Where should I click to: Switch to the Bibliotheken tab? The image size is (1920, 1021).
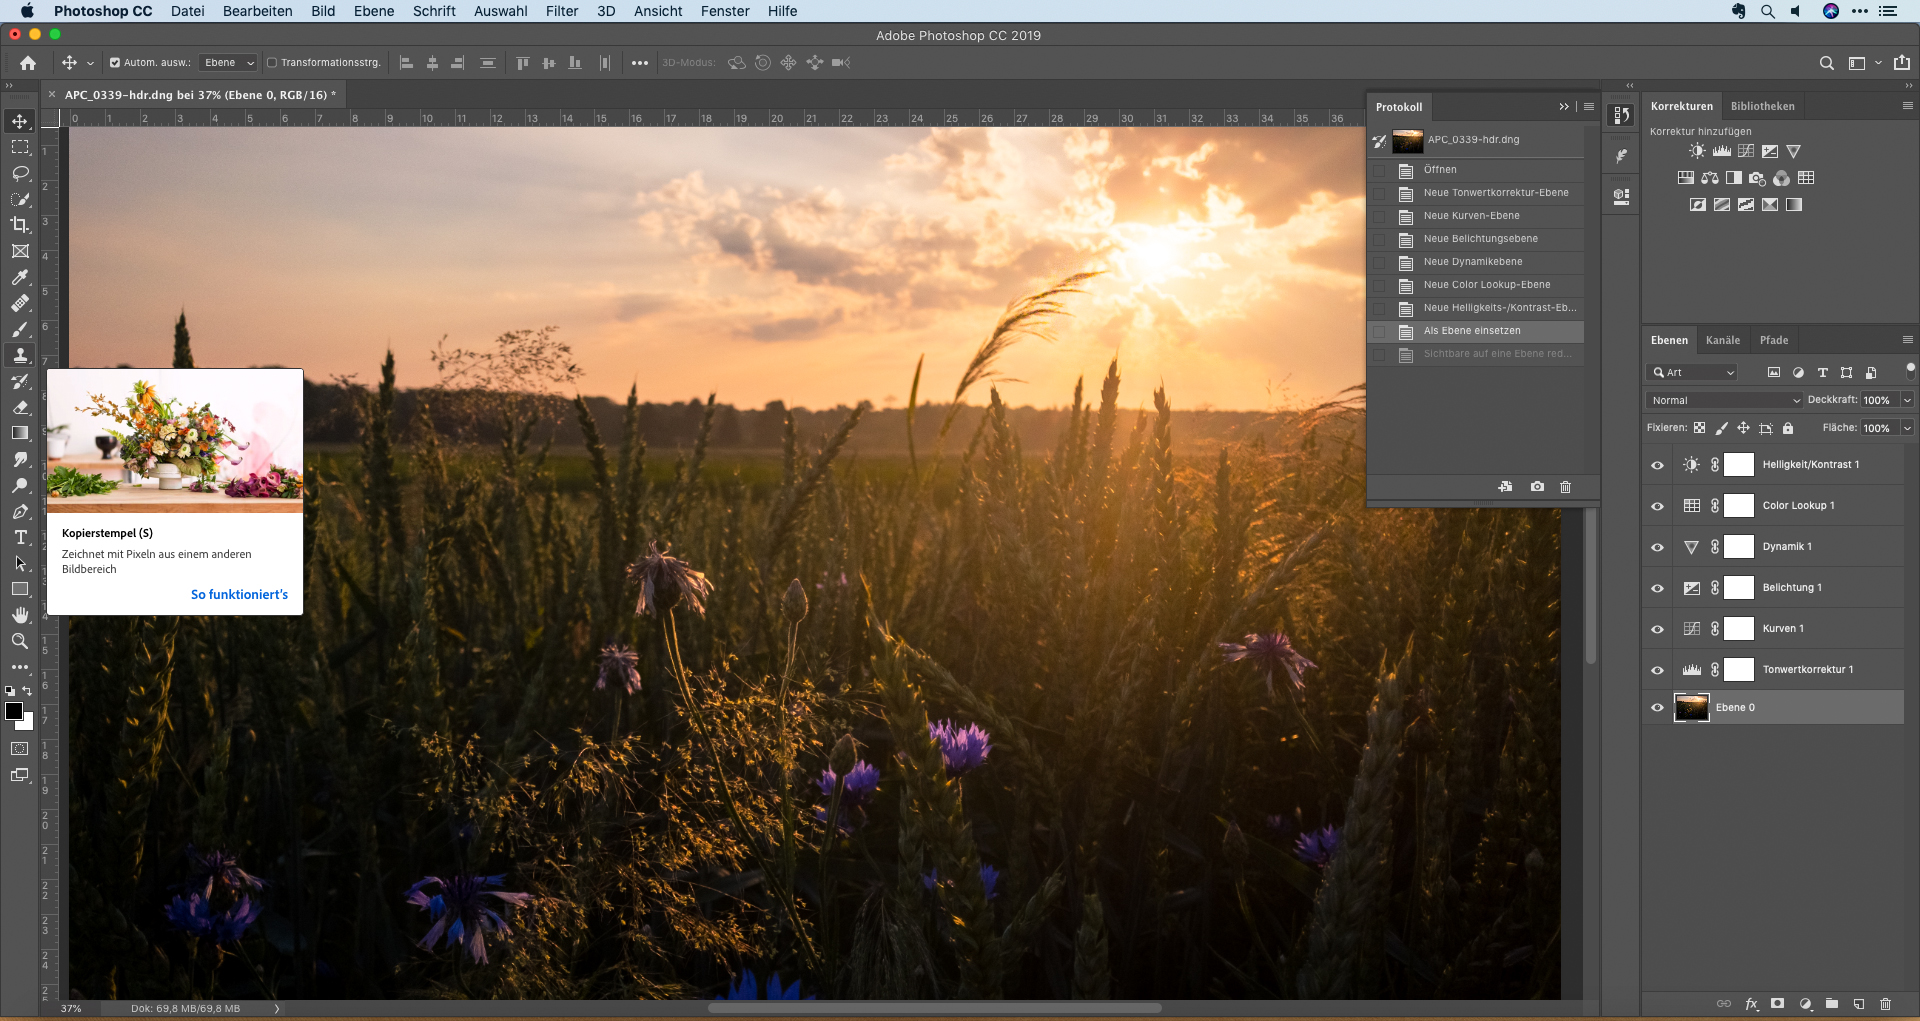click(1763, 106)
